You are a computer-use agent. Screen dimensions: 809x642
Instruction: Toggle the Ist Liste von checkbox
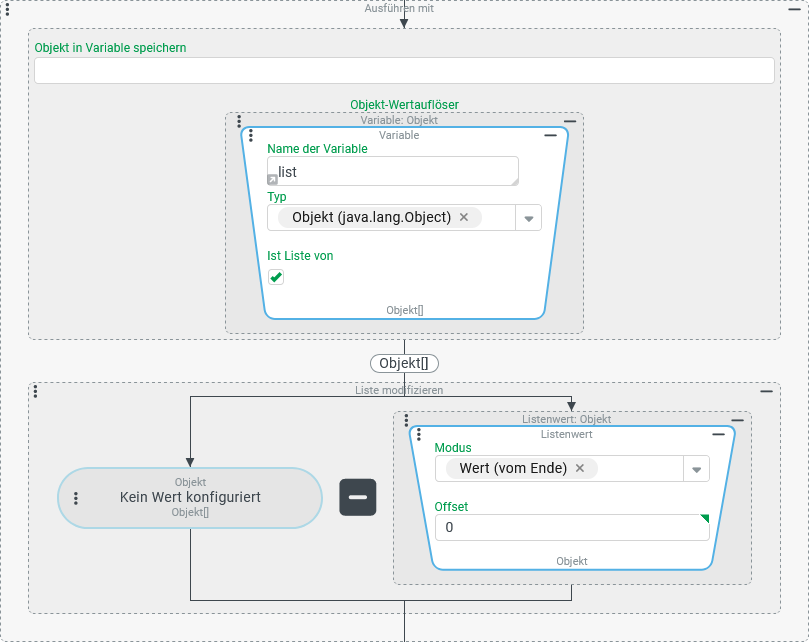point(276,277)
